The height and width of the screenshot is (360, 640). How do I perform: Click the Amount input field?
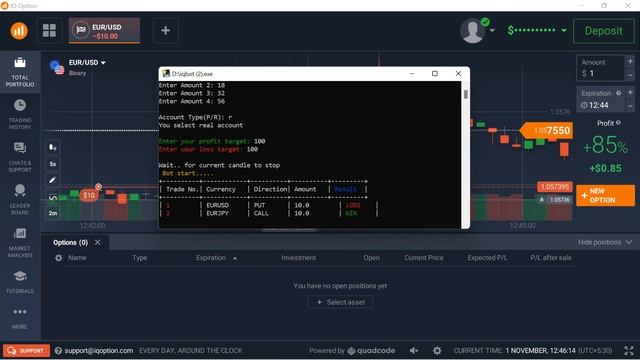(x=600, y=68)
